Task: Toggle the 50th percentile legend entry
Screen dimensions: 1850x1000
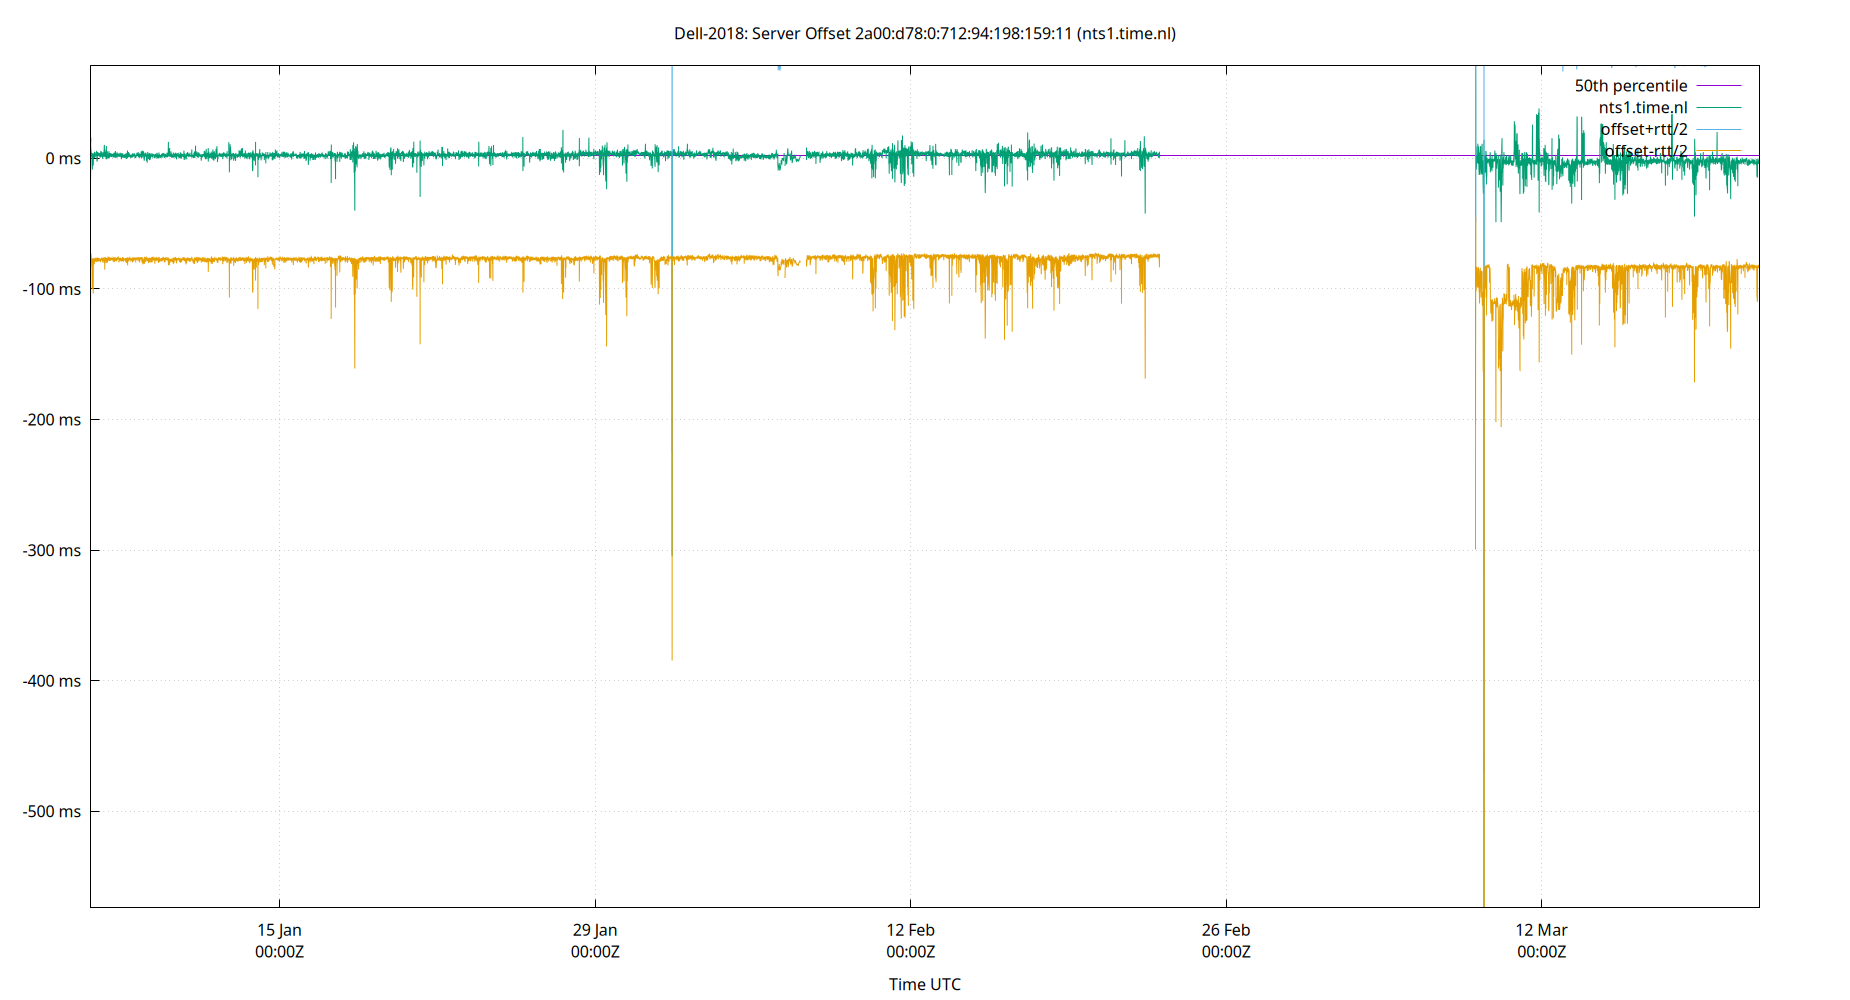Action: tap(1630, 85)
